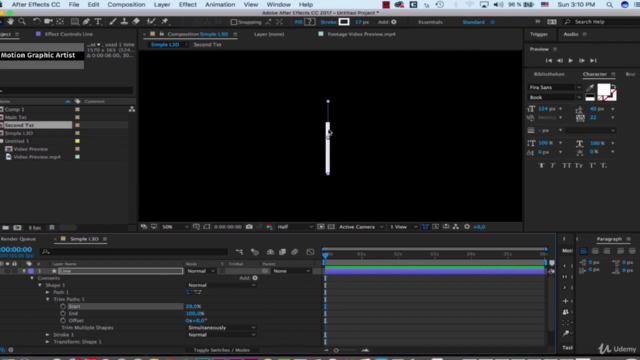Collapse the Contents group
Viewport: 640px width, 360px height.
[32, 278]
